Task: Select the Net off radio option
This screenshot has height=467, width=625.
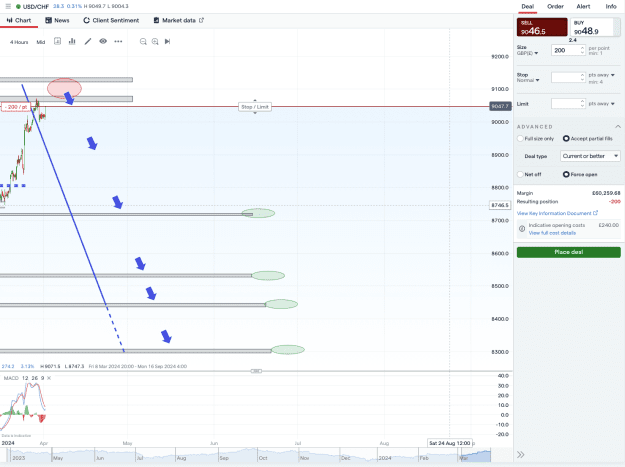Action: (x=520, y=175)
